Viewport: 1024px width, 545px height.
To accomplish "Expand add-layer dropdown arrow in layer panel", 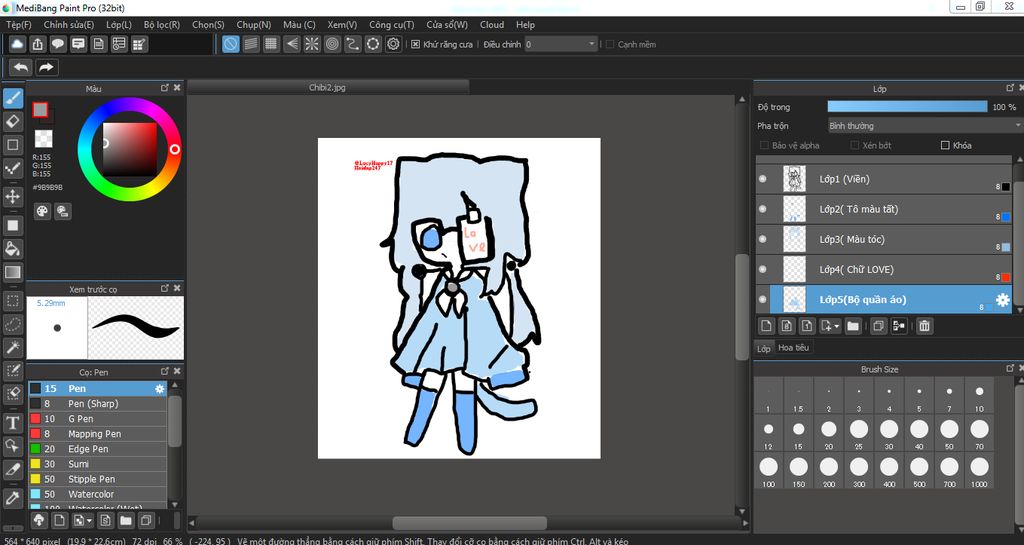I will click(837, 326).
